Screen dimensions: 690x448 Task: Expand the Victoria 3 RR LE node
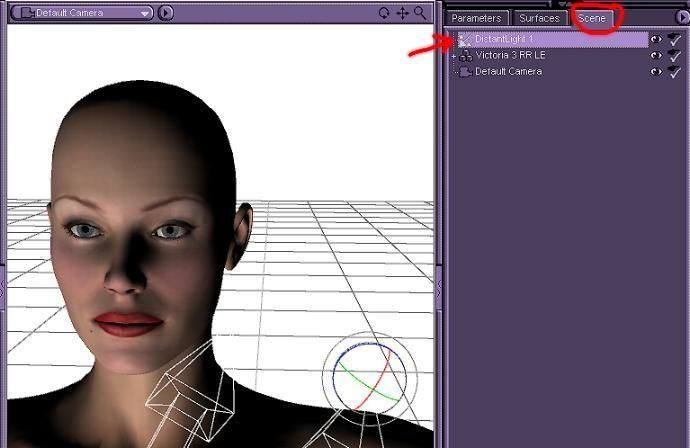pyautogui.click(x=453, y=56)
